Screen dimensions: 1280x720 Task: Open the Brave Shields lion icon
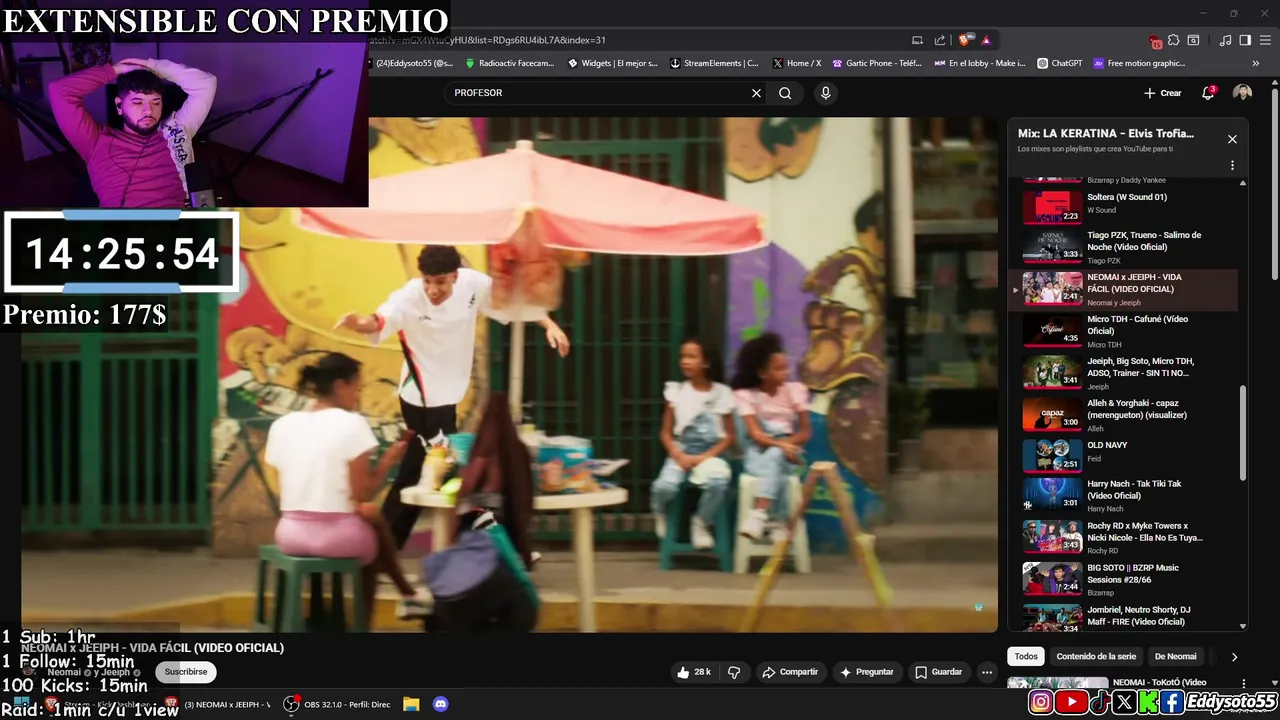tap(964, 40)
